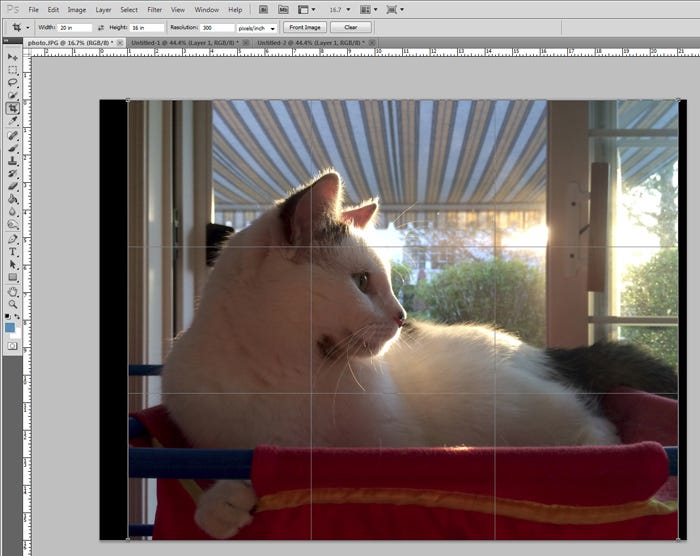Open the Edit menu
Screen dimensions: 700x556
[53, 9]
